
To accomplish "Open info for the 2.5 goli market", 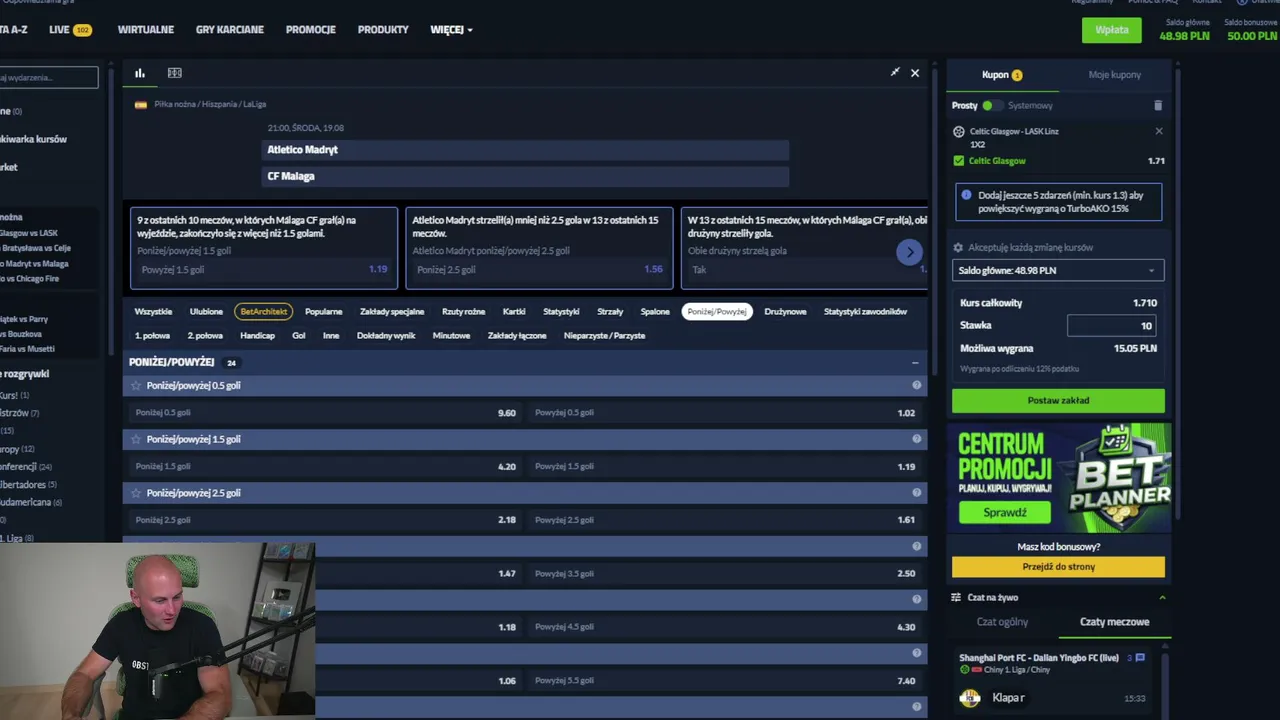I will (916, 493).
